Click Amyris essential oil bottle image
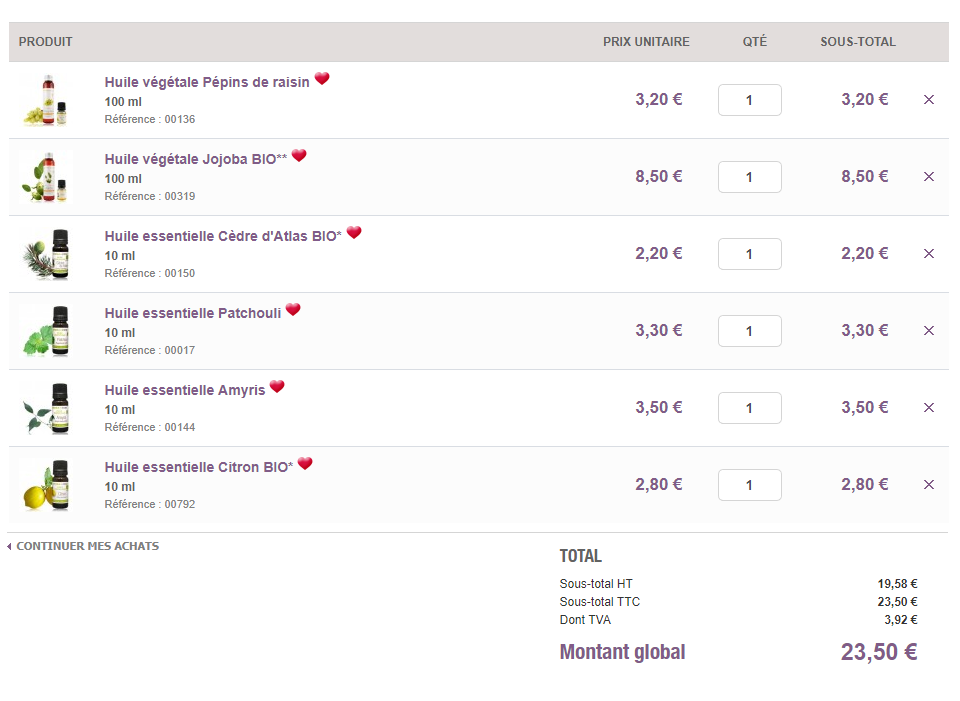Image resolution: width=960 pixels, height=701 pixels. pos(46,408)
